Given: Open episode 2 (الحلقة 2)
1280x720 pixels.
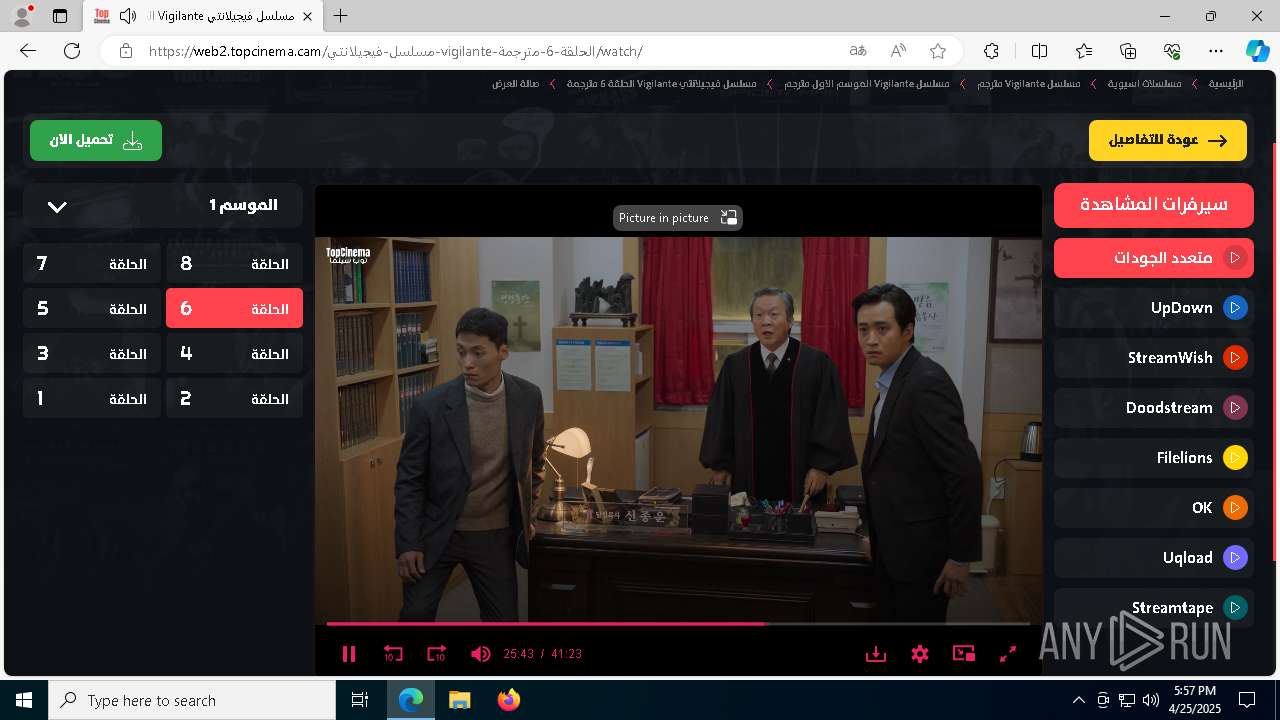Looking at the screenshot, I should point(234,399).
